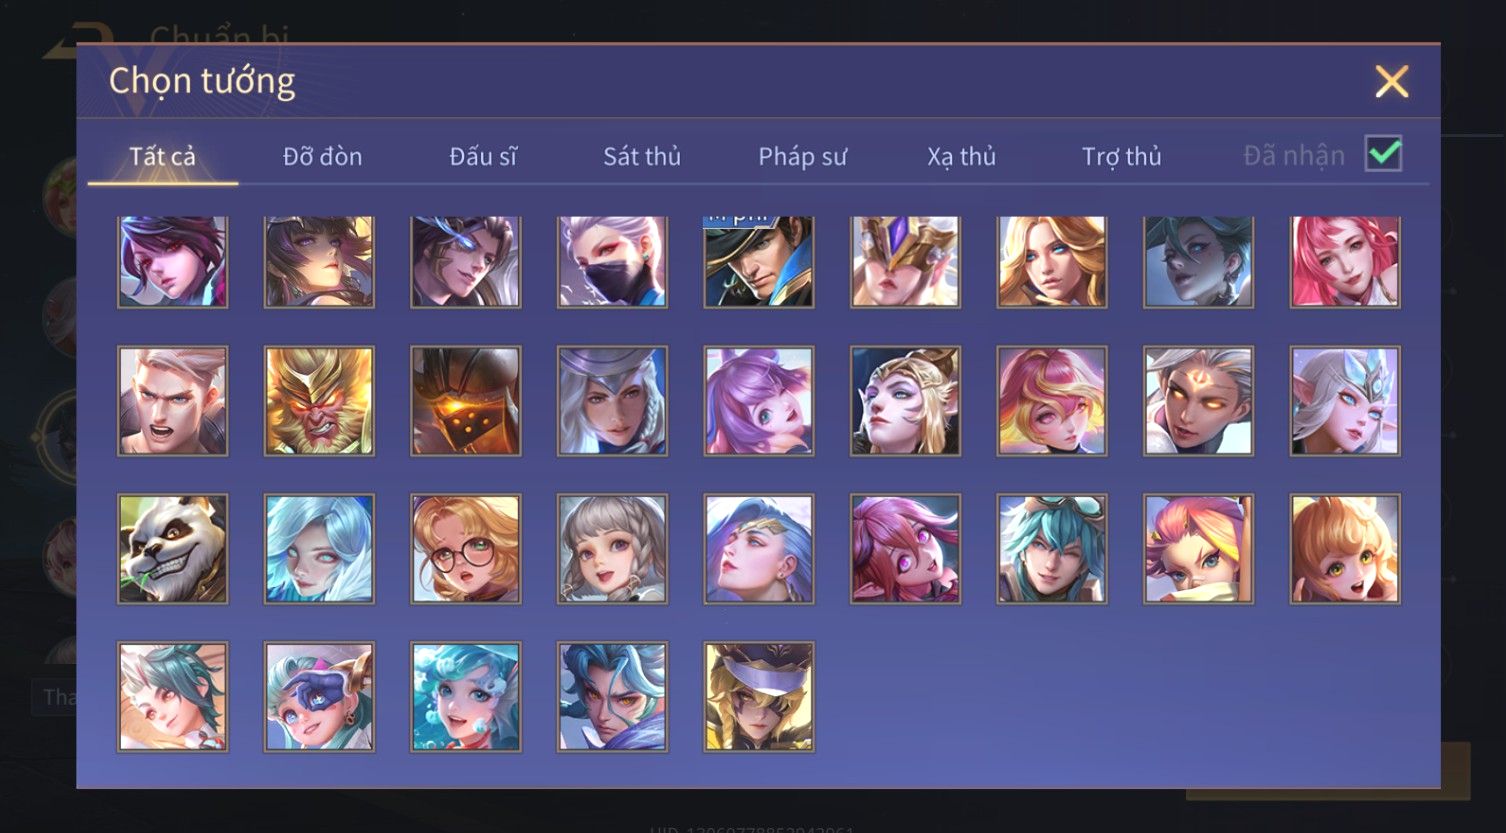Switch to the Đỡ đòn tab
The width and height of the screenshot is (1506, 833).
click(322, 156)
